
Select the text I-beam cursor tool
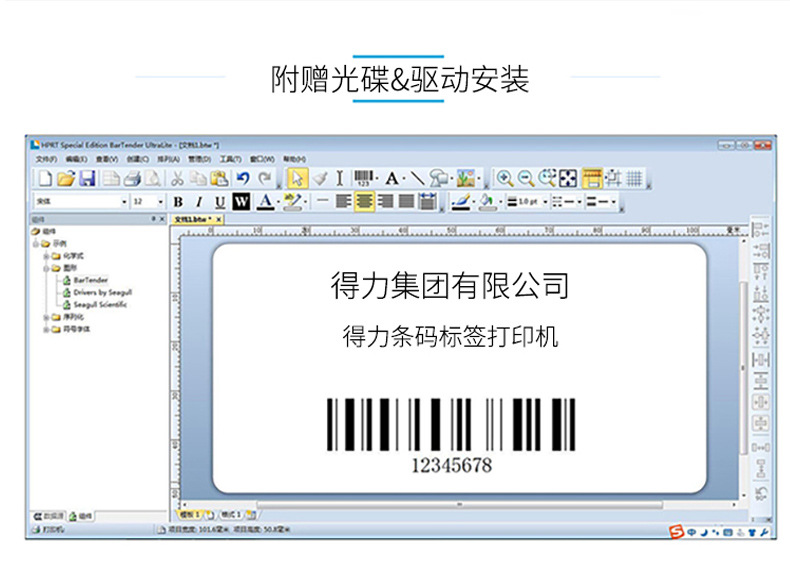point(340,178)
